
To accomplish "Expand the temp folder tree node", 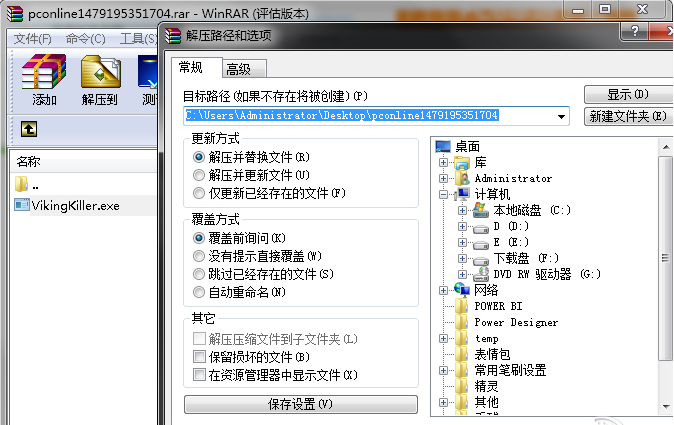I will pyautogui.click(x=442, y=339).
